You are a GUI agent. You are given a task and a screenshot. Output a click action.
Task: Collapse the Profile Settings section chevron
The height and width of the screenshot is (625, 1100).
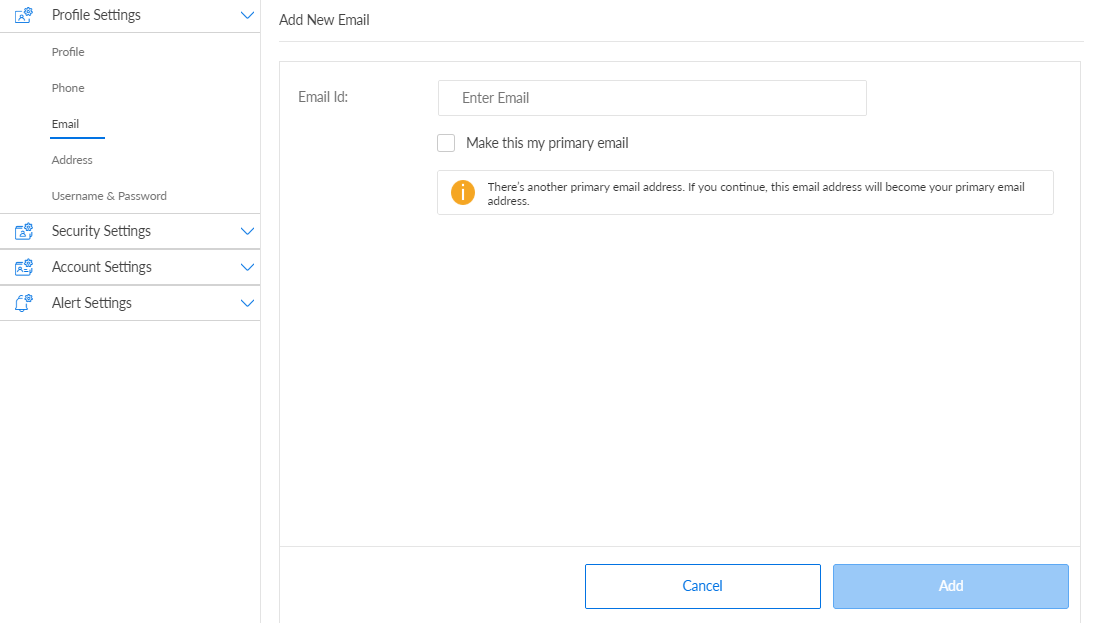coord(248,15)
